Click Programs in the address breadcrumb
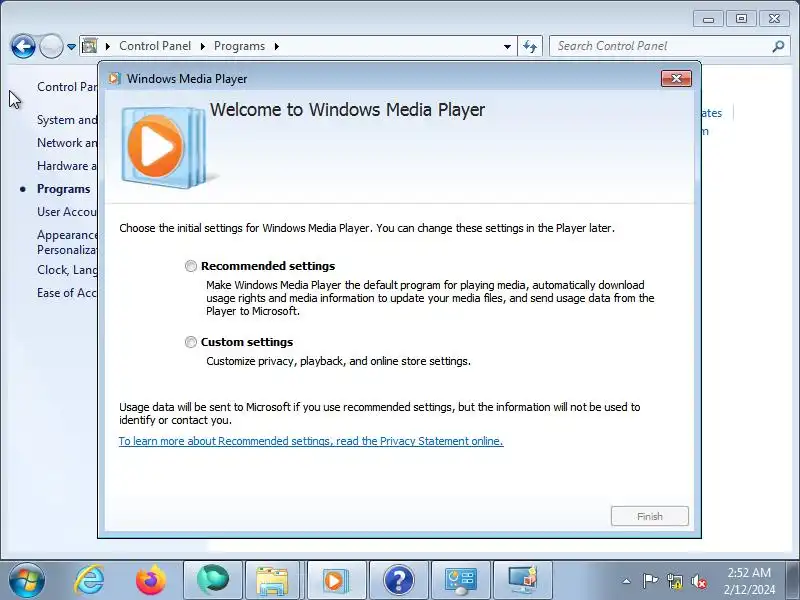Viewport: 800px width, 600px height. point(239,46)
